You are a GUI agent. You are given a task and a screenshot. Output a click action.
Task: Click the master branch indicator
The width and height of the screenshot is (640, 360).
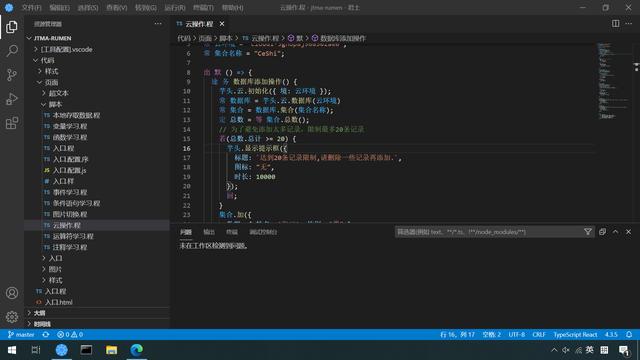pos(21,335)
